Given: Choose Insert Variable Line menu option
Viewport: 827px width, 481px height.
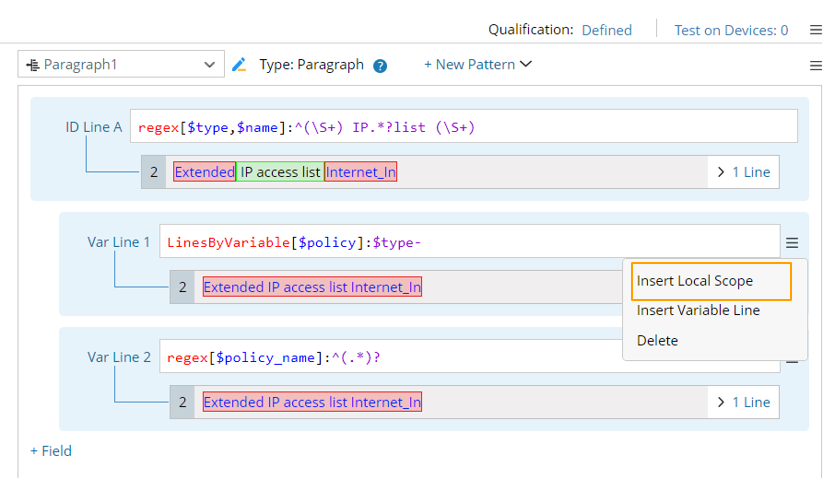Looking at the screenshot, I should (698, 311).
